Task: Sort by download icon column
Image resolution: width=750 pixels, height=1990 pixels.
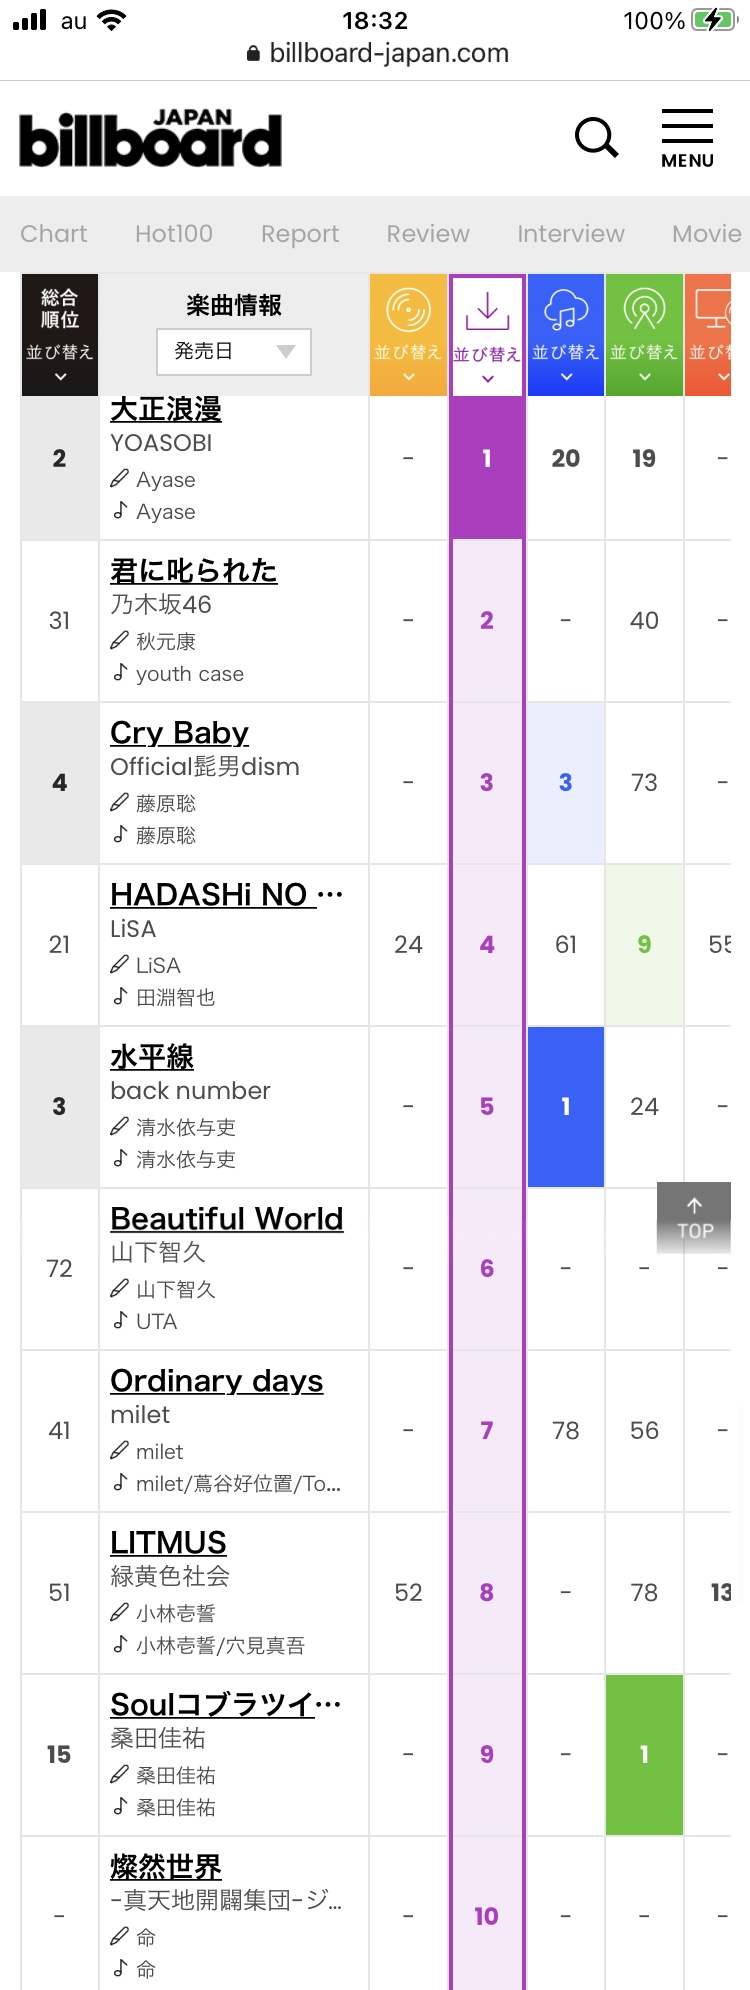Action: click(x=487, y=336)
